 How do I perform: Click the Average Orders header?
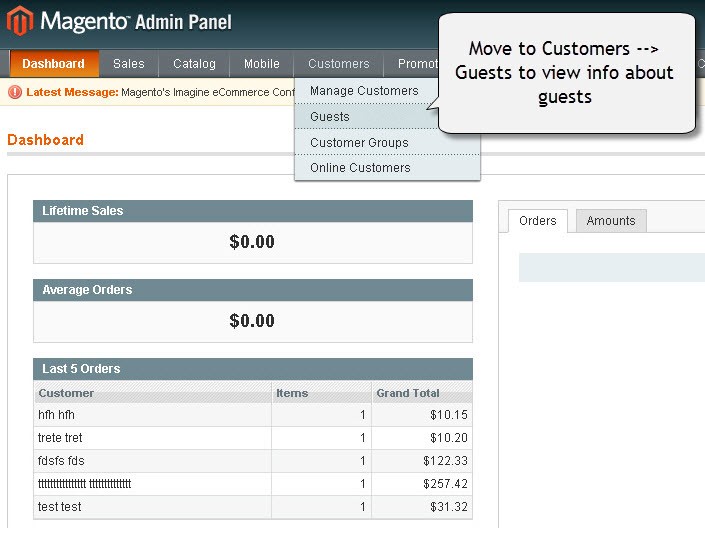pyautogui.click(x=253, y=290)
